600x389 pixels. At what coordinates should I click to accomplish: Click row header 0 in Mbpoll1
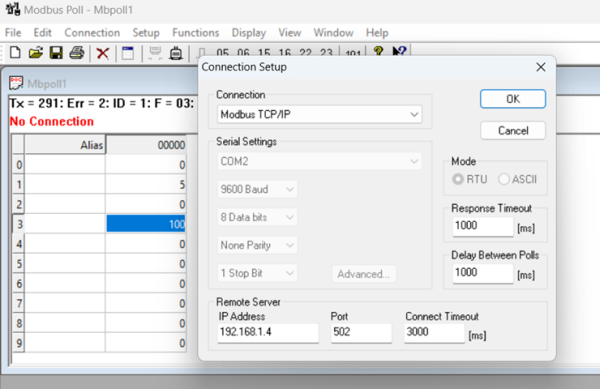click(x=19, y=165)
